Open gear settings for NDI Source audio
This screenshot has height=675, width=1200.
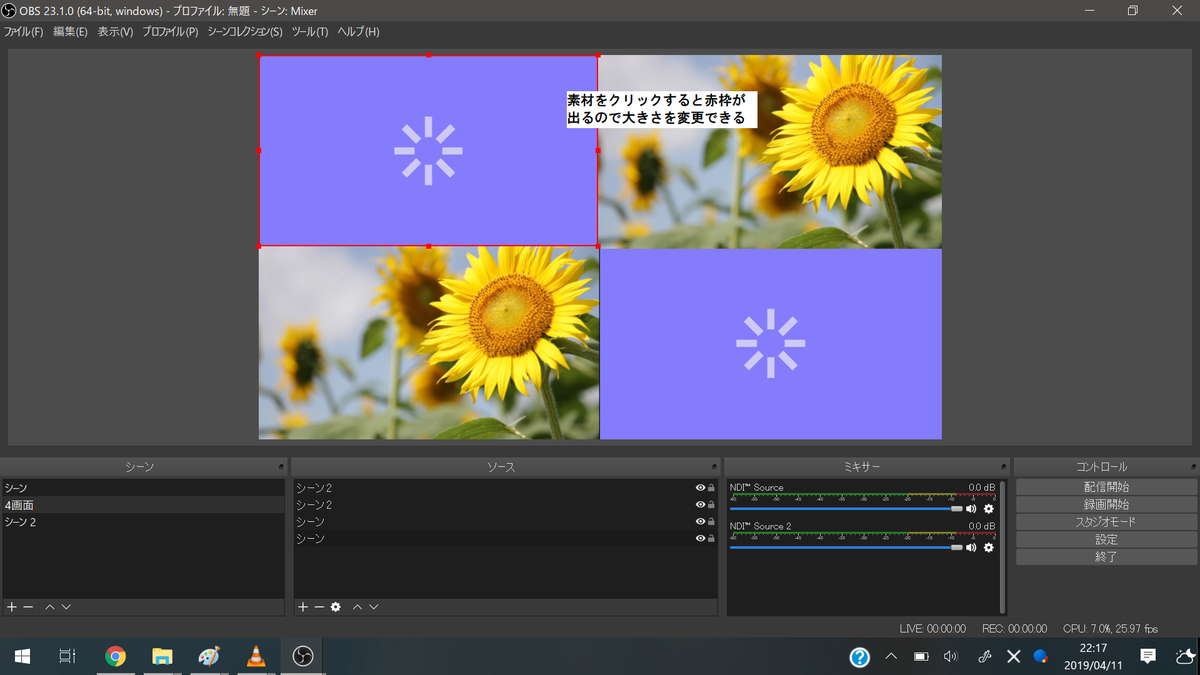(989, 509)
